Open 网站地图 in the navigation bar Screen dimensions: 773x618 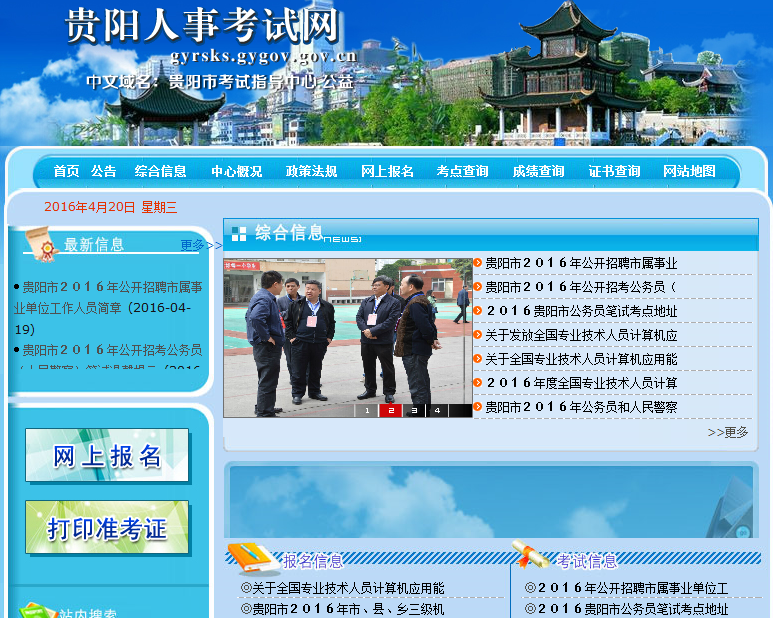tap(689, 171)
